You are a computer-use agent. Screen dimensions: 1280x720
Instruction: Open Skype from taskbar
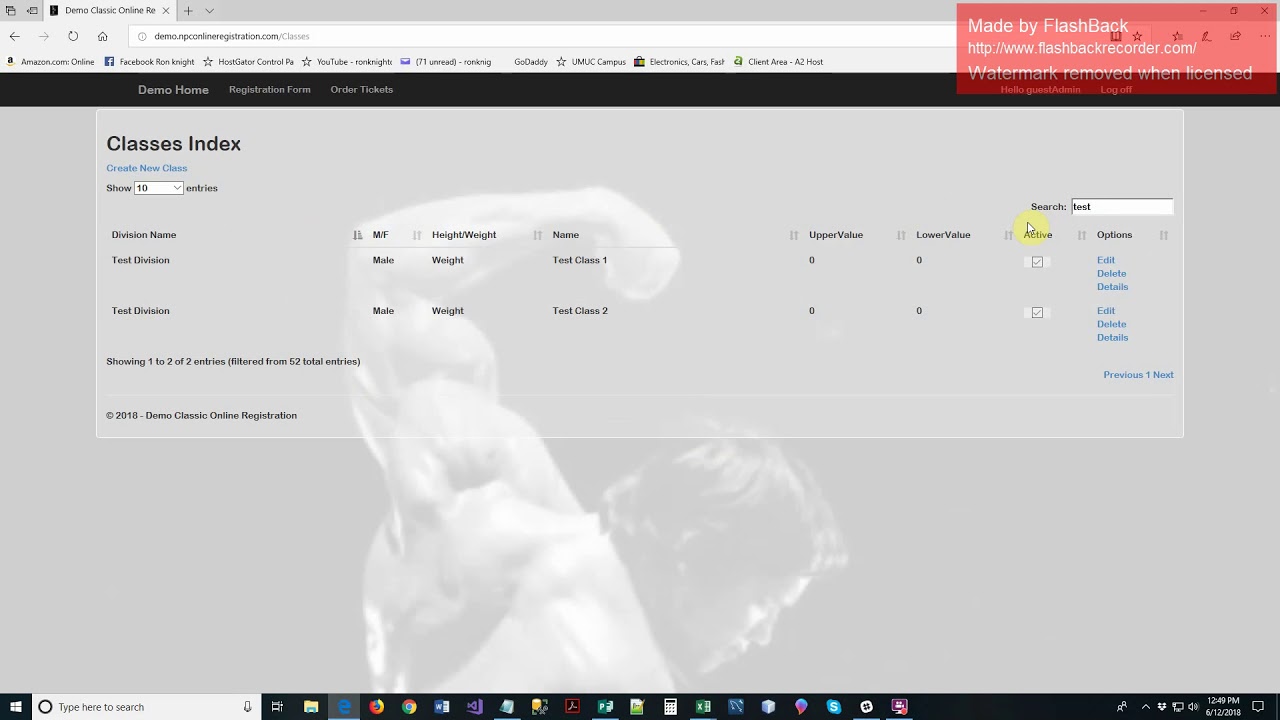tap(834, 707)
